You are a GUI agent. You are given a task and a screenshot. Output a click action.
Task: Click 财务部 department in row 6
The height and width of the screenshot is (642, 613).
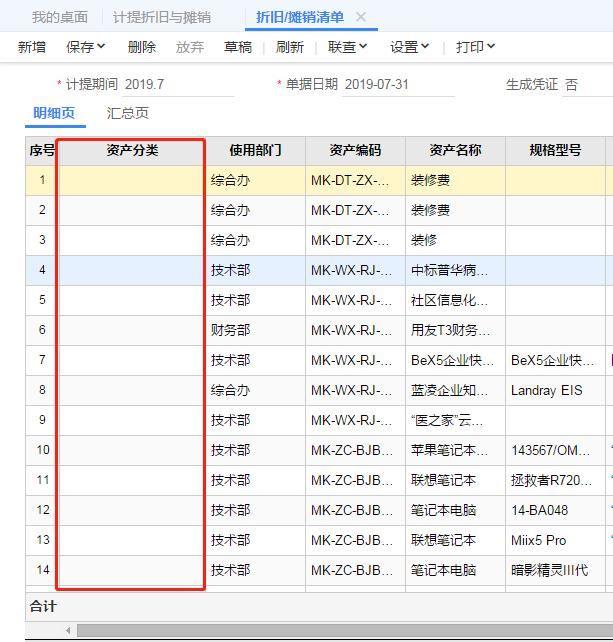pyautogui.click(x=231, y=330)
